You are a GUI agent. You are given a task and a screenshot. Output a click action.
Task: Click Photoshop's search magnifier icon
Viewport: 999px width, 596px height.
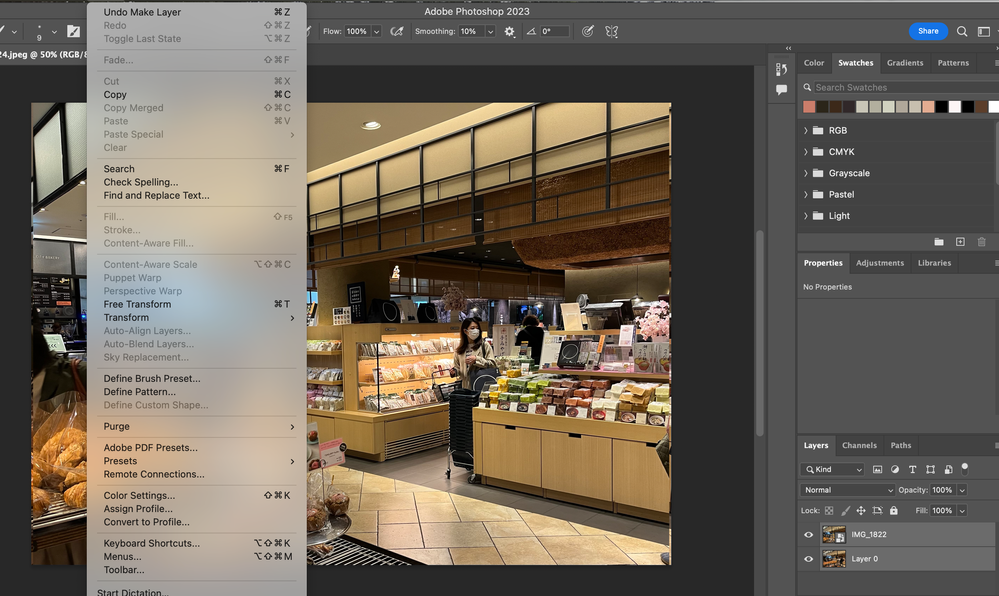pyautogui.click(x=961, y=31)
